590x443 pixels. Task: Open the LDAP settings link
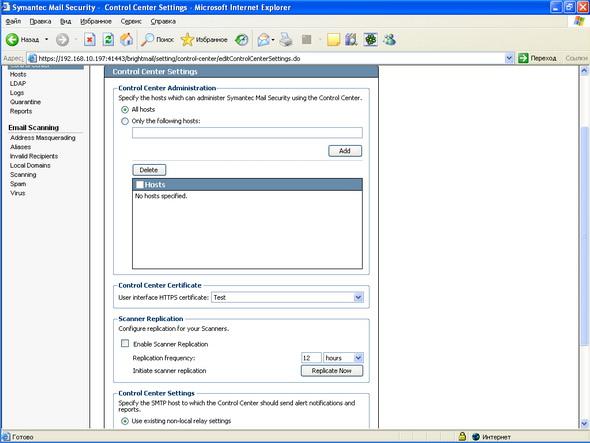click(x=18, y=84)
